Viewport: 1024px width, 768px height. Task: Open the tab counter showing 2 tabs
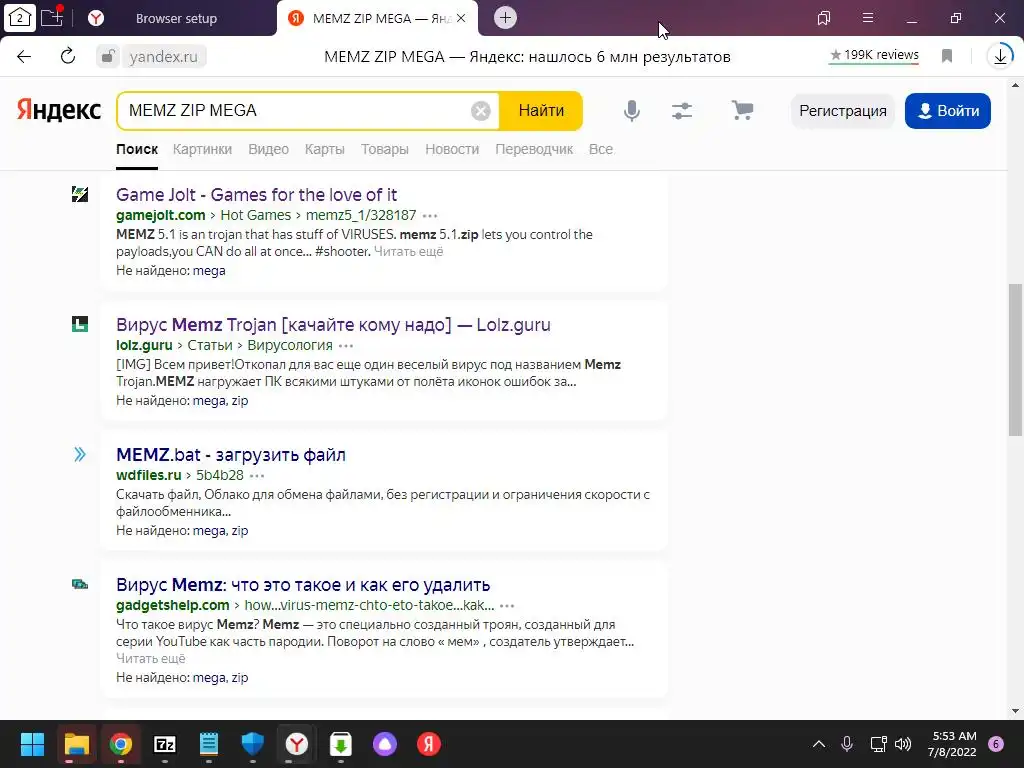coord(20,18)
